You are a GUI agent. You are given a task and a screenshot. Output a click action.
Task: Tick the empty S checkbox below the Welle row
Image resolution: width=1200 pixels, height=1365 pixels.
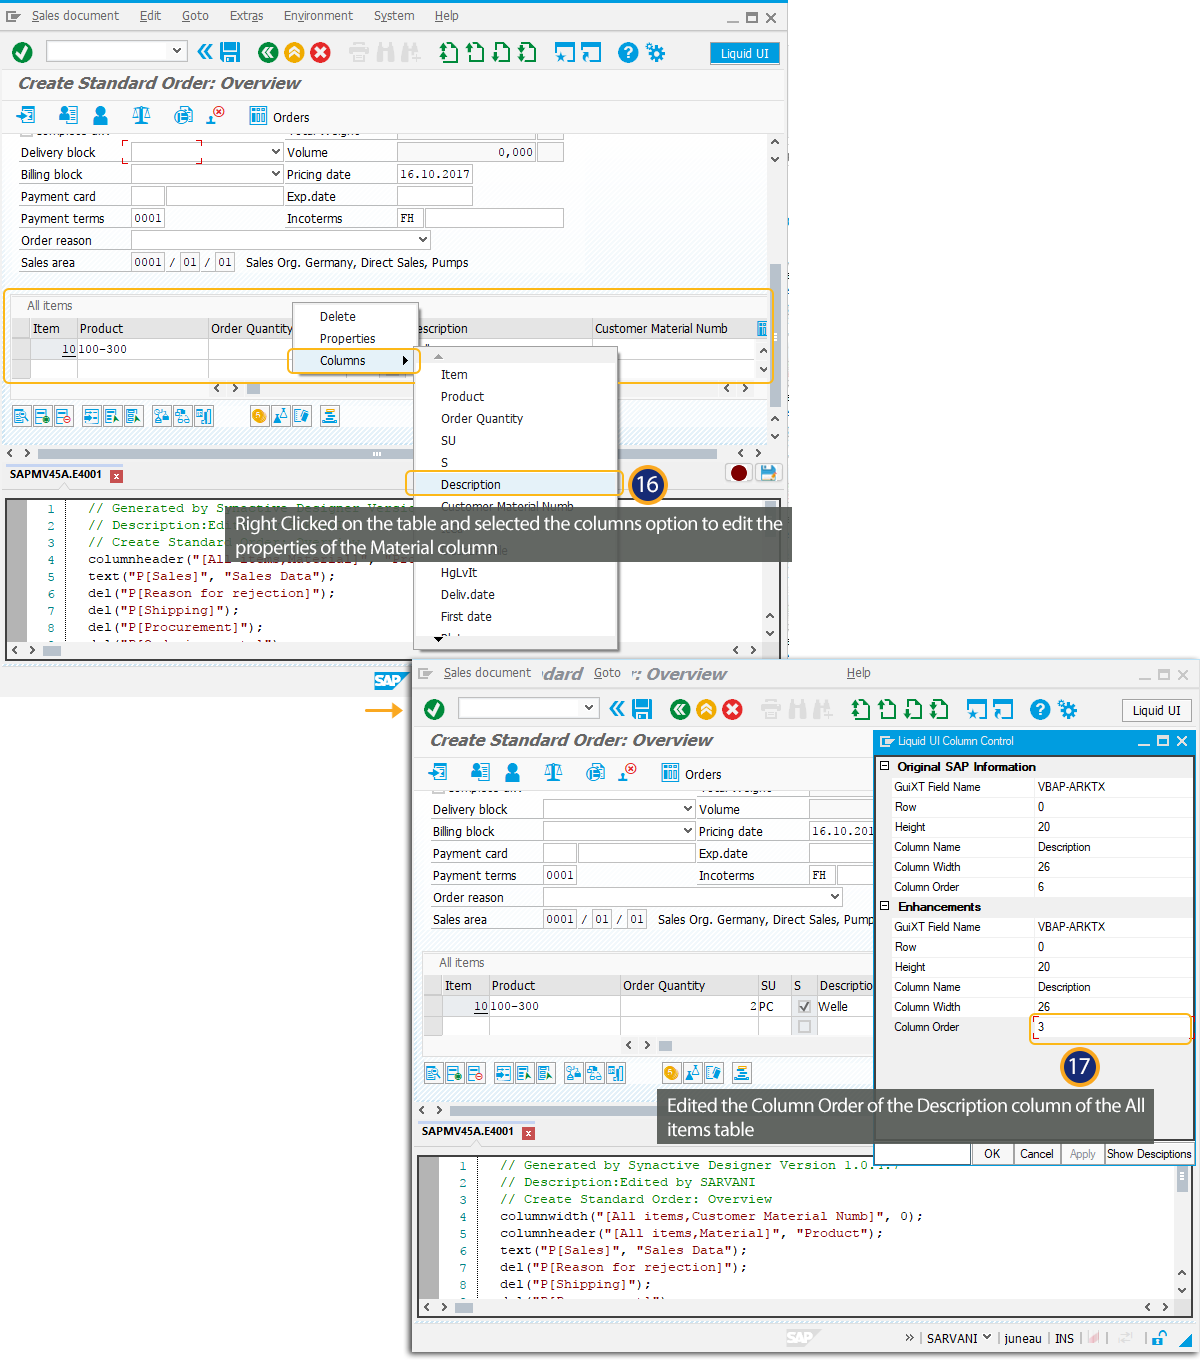click(804, 1027)
